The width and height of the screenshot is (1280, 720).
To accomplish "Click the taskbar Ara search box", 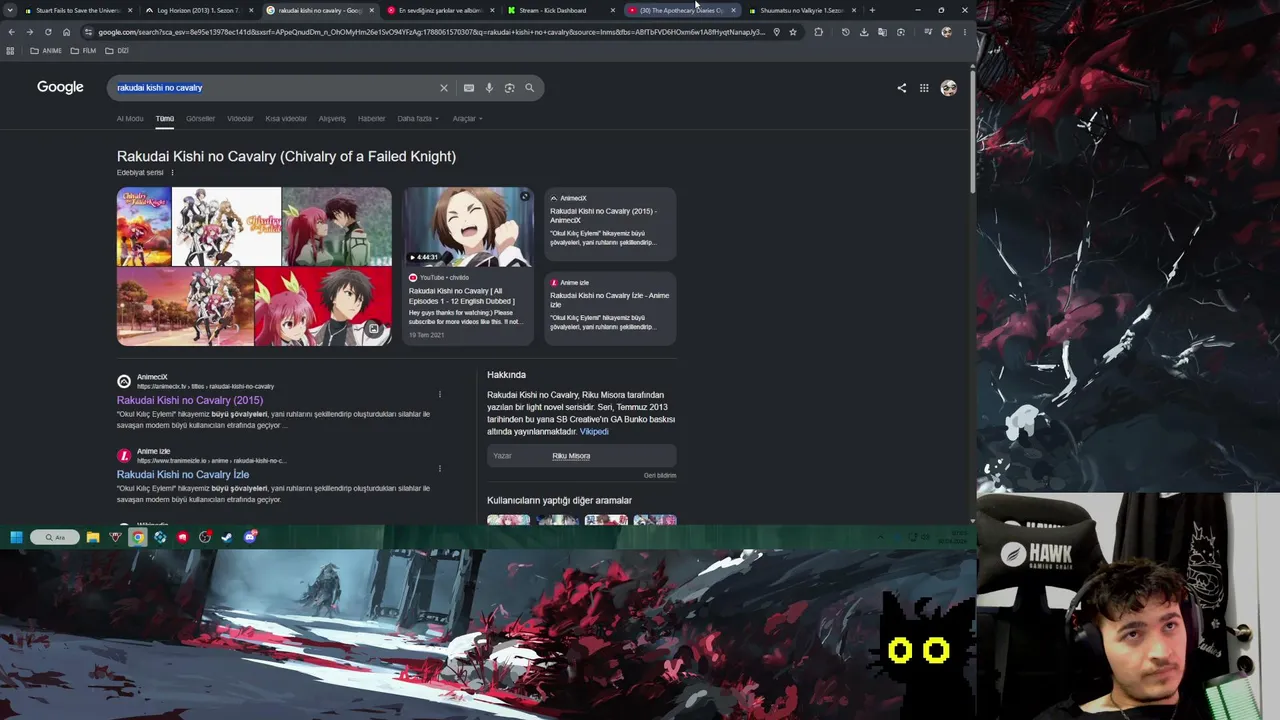I will click(x=55, y=537).
